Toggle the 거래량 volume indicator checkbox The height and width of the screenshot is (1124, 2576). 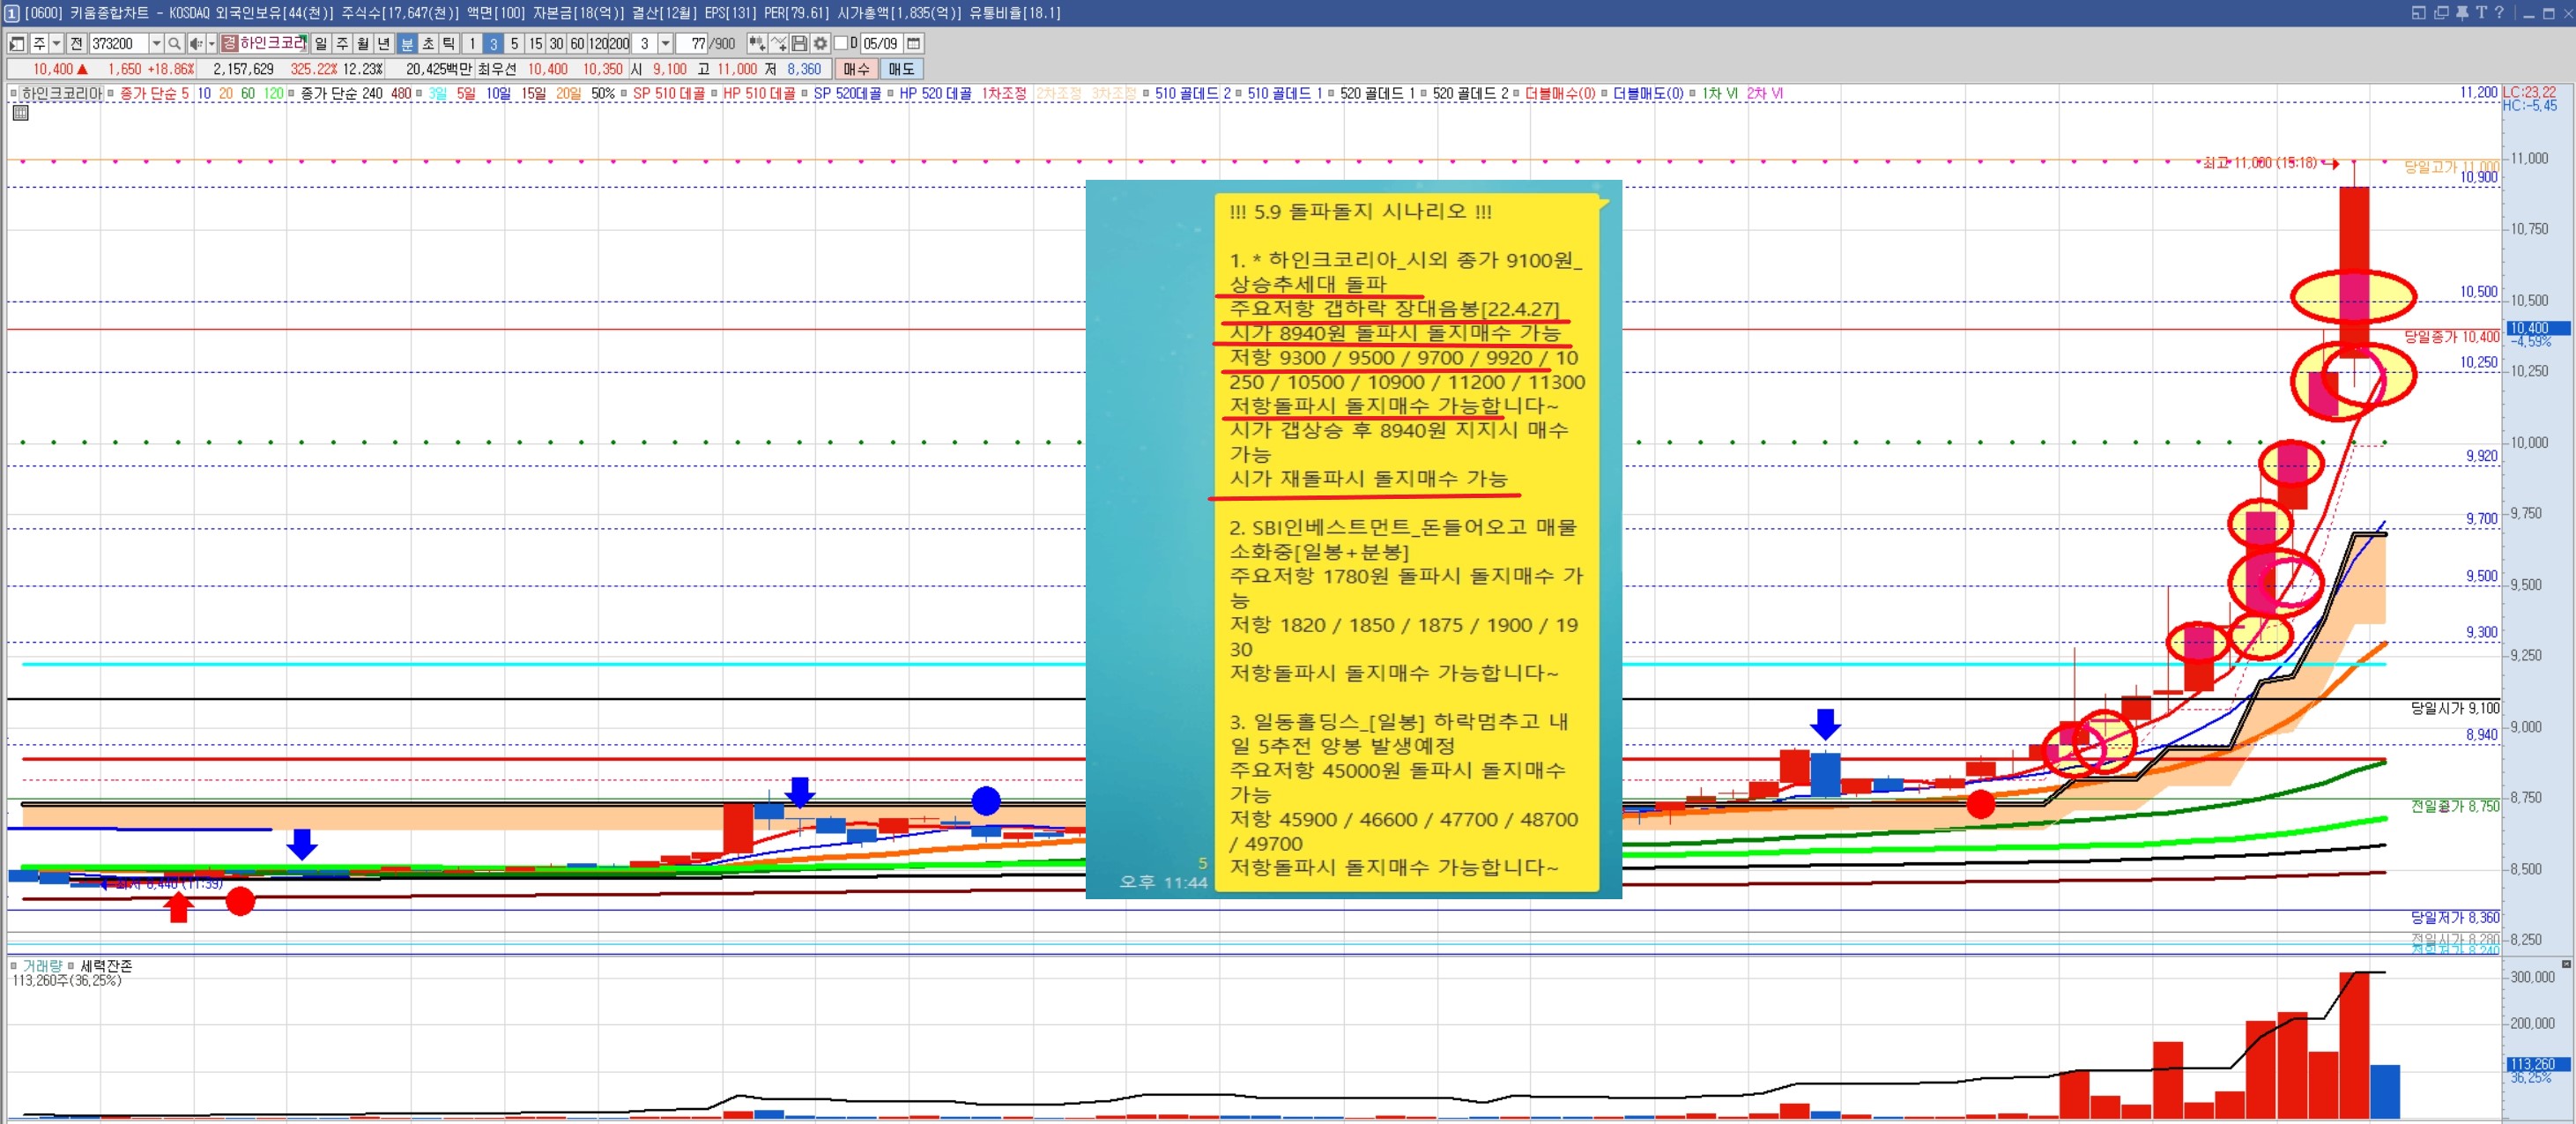pos(14,966)
